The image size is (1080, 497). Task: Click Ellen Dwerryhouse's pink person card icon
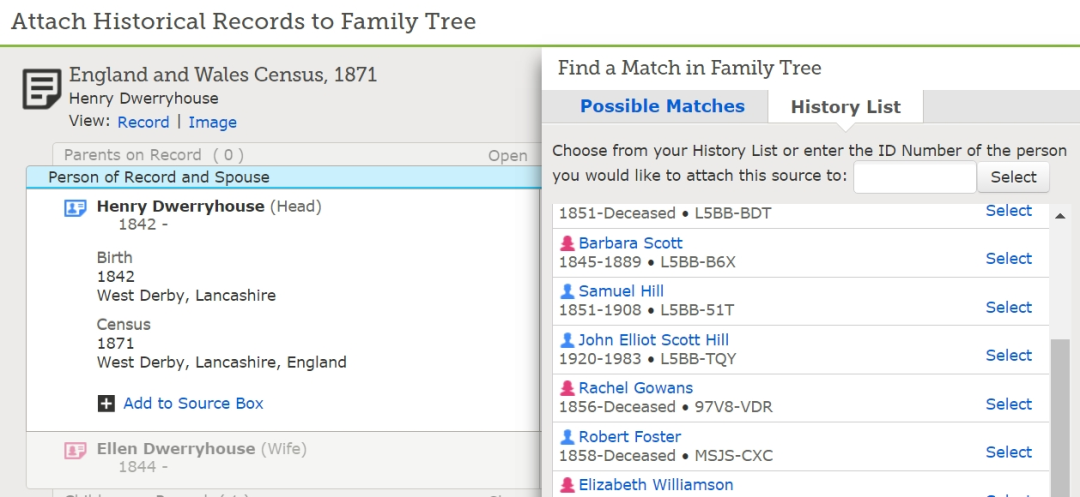[x=75, y=451]
